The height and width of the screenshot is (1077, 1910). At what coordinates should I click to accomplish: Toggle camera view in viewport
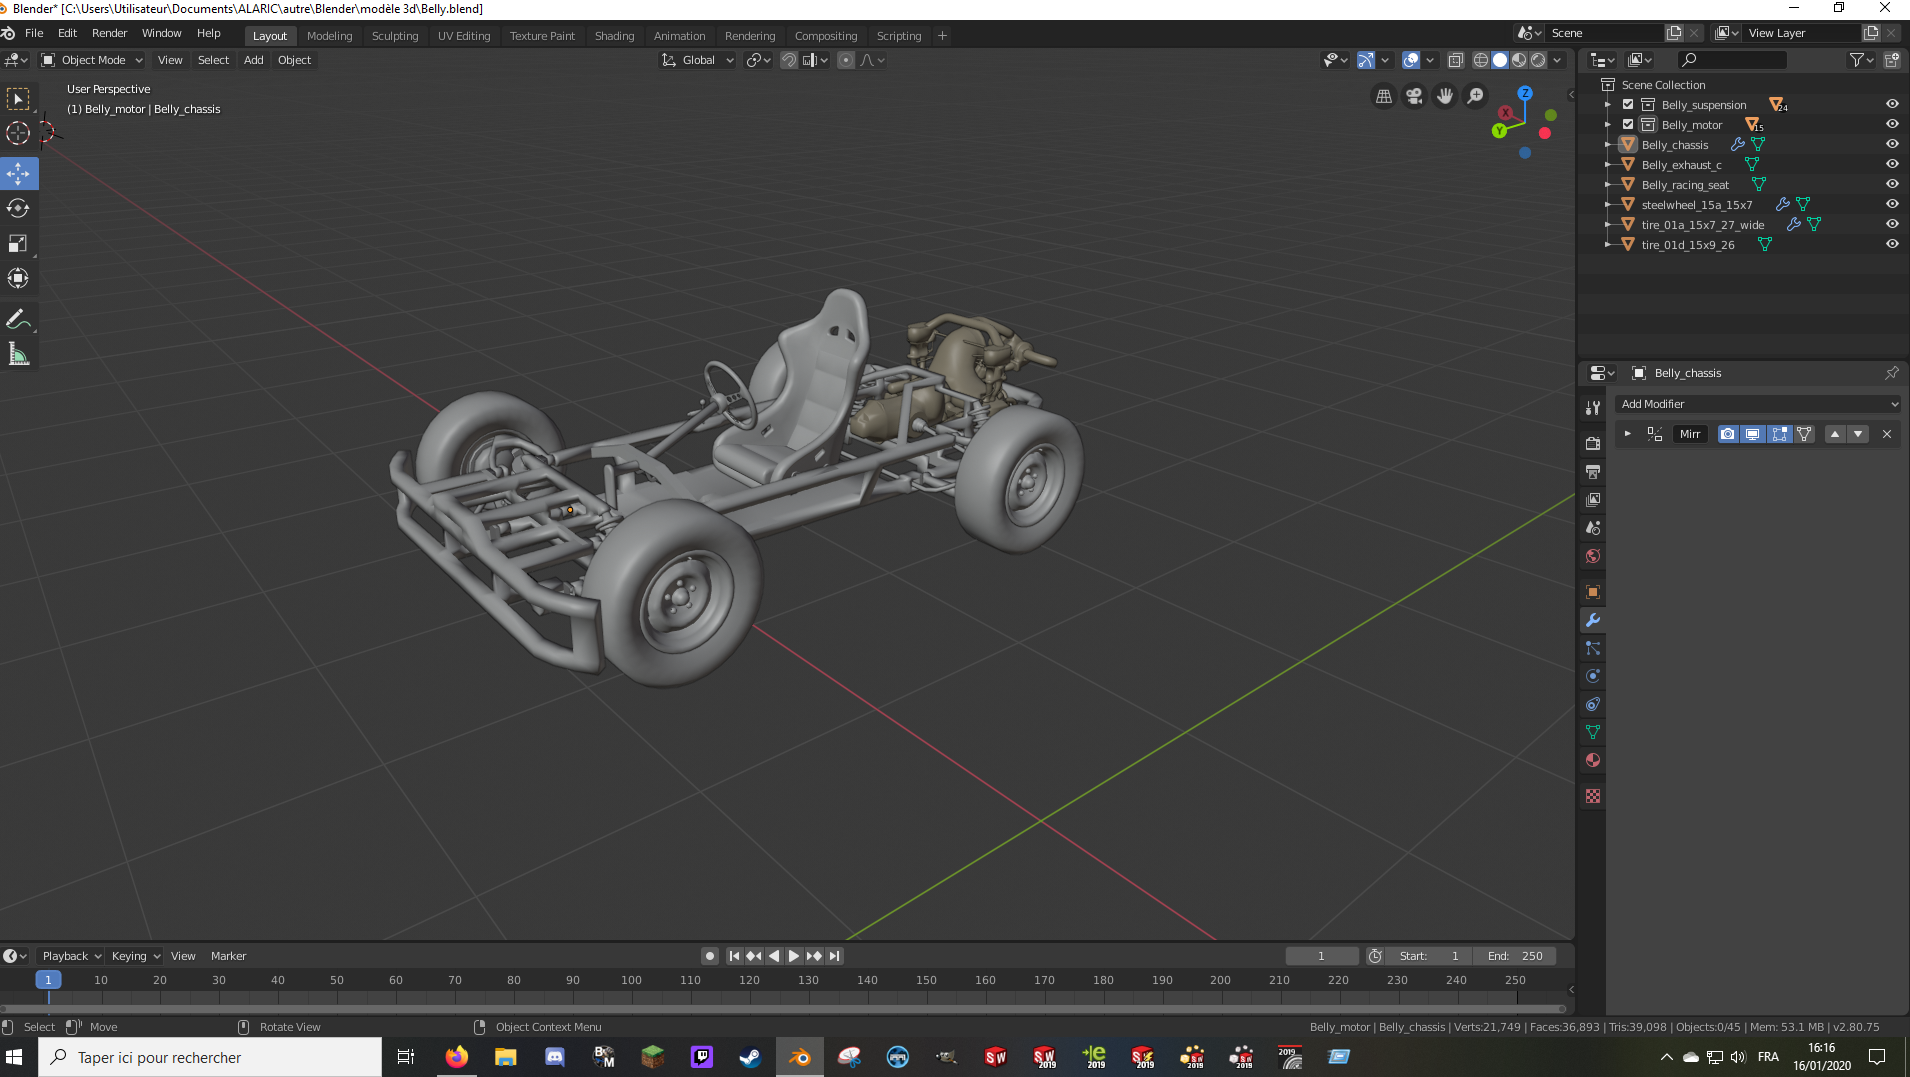(1414, 96)
